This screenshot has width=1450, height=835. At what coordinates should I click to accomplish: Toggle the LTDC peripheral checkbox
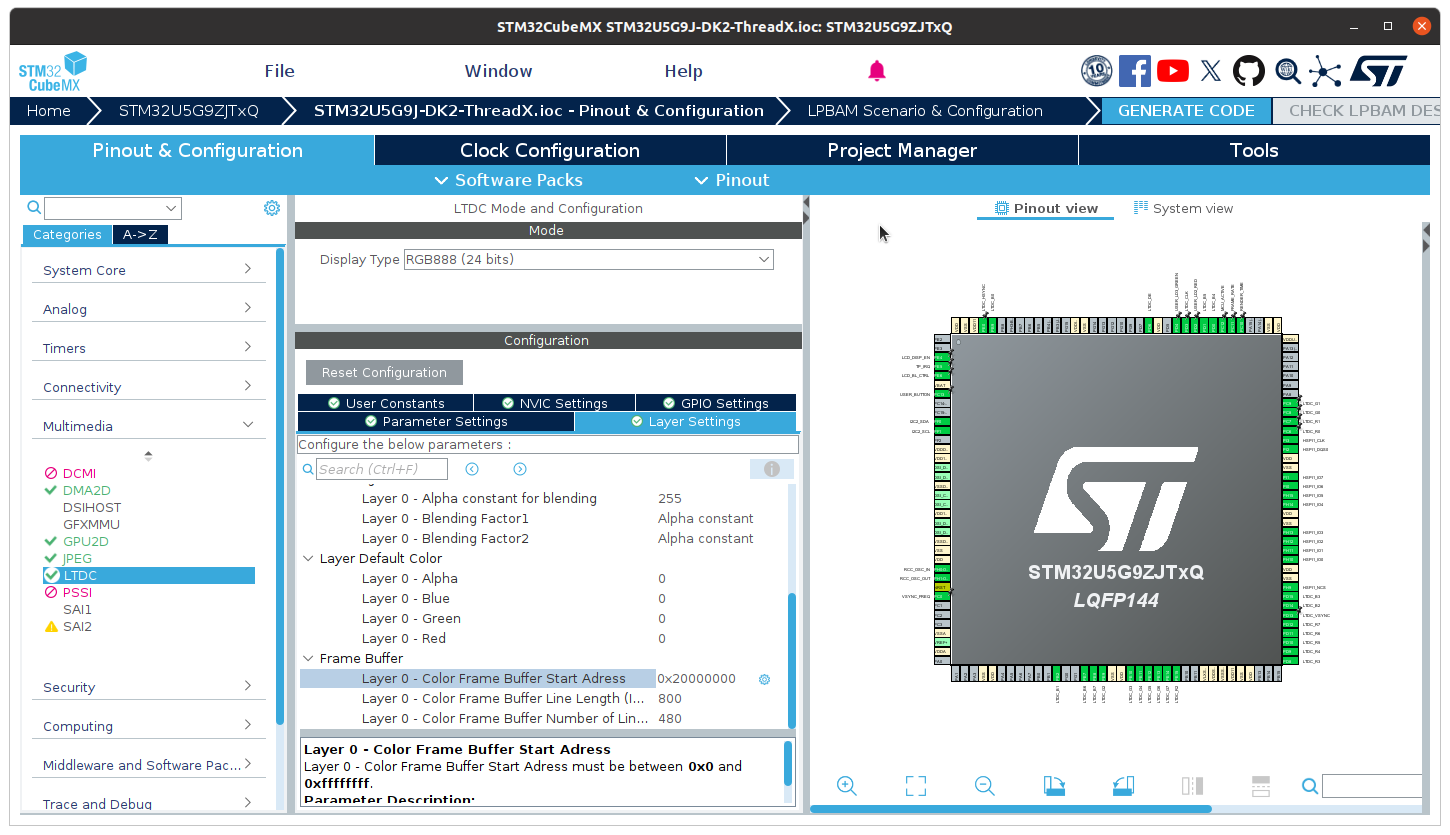point(51,575)
